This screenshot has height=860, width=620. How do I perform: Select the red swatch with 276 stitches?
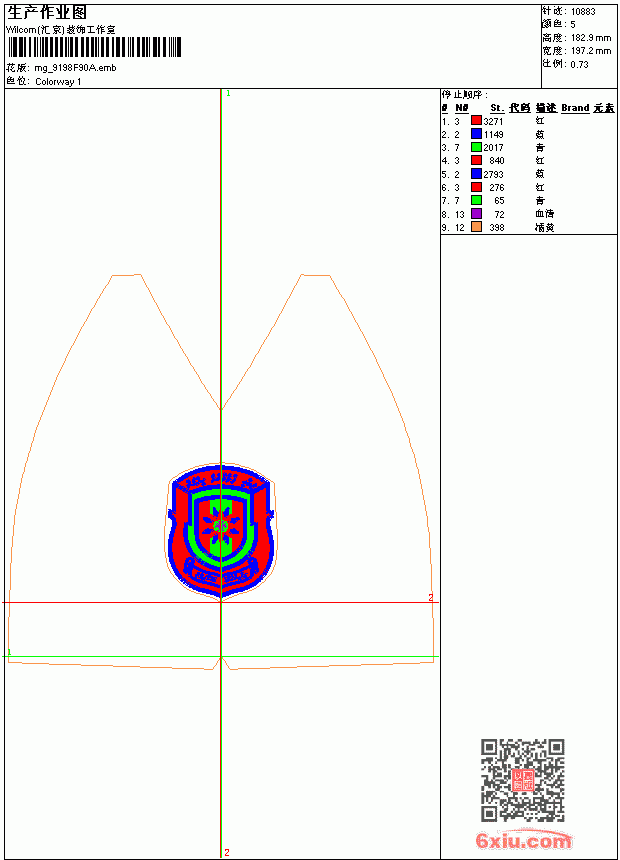476,187
